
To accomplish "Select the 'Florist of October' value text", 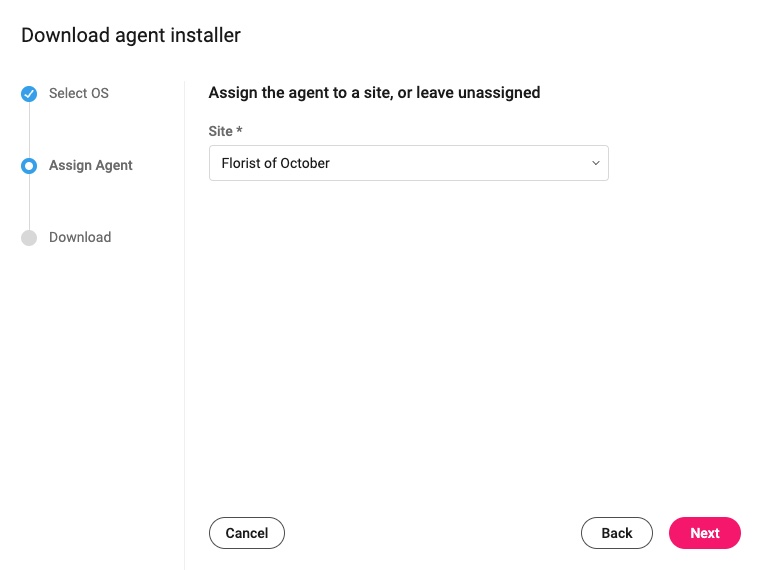I will tap(276, 163).
